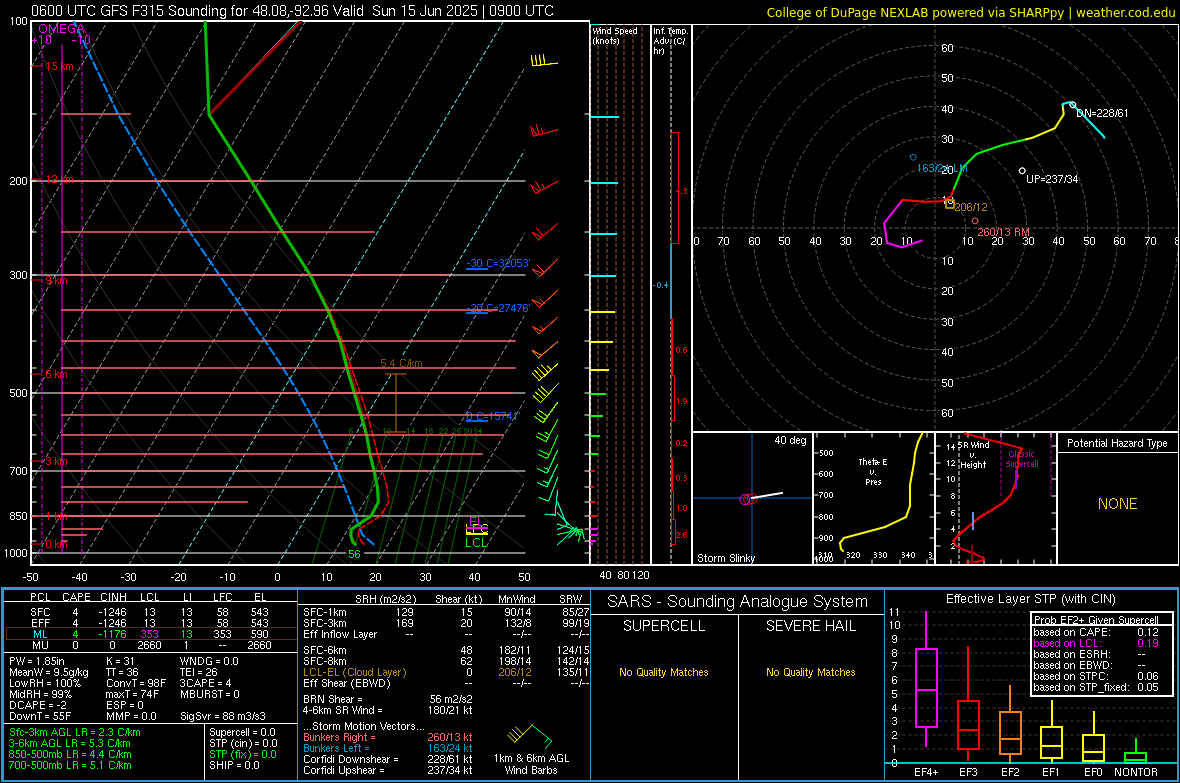1180x783 pixels.
Task: Click the 'SHIP = 0.0' value
Action: 234,765
